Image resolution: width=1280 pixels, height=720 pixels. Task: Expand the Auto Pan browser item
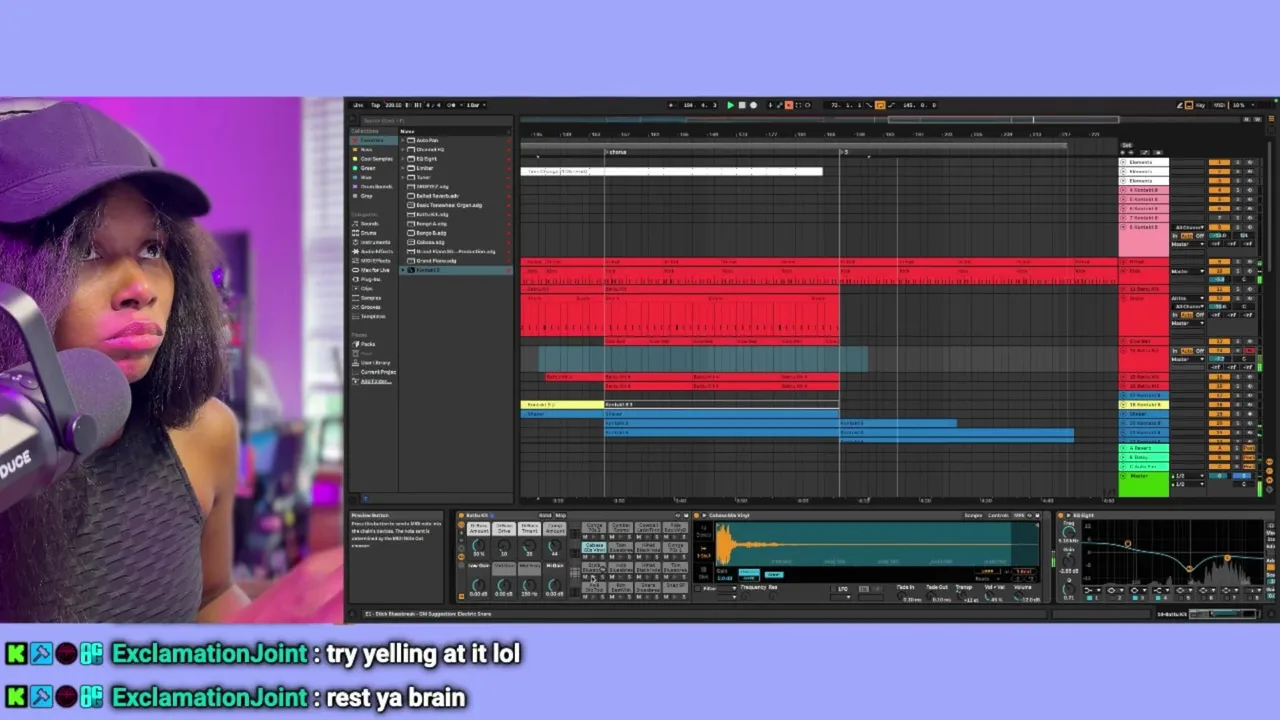click(404, 141)
